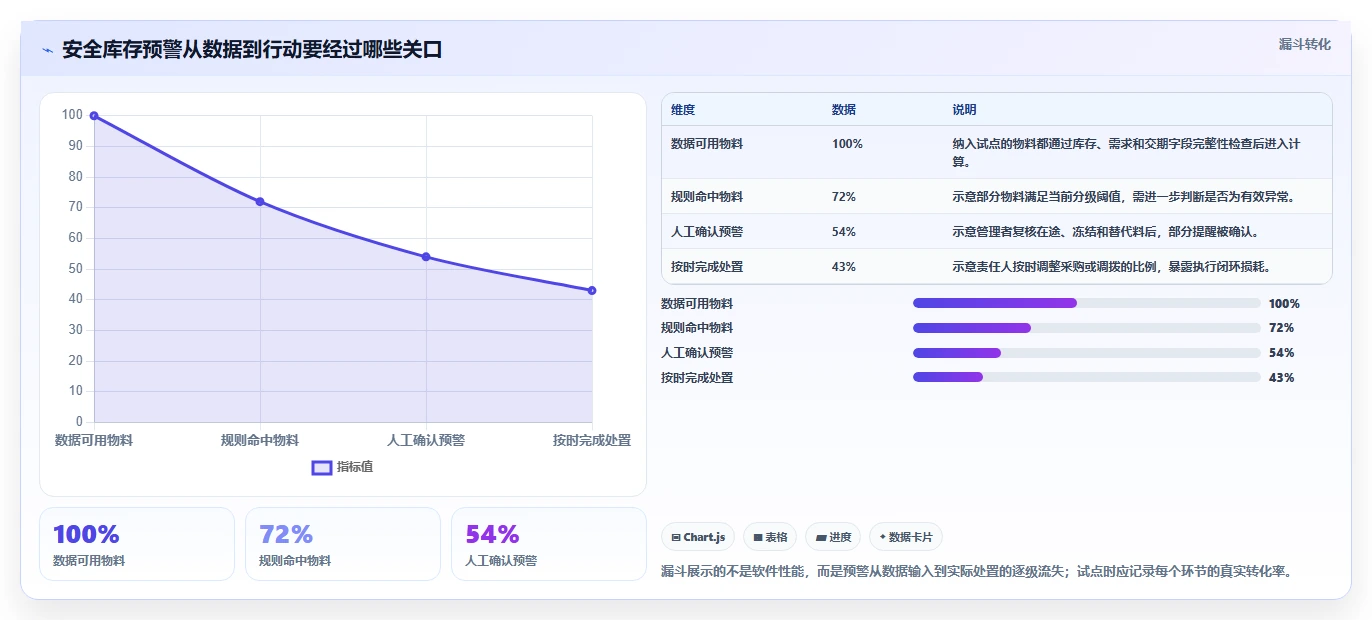
Task: Click description starting 示意管理者复核
Action: tap(1105, 232)
